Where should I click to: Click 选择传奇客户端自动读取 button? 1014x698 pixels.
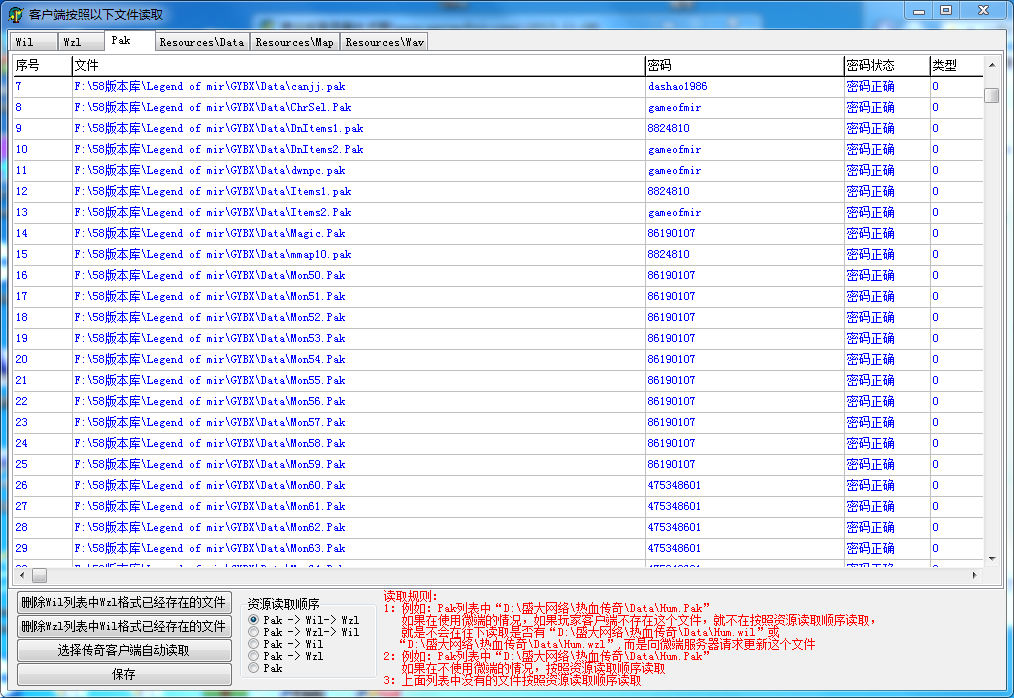click(124, 650)
